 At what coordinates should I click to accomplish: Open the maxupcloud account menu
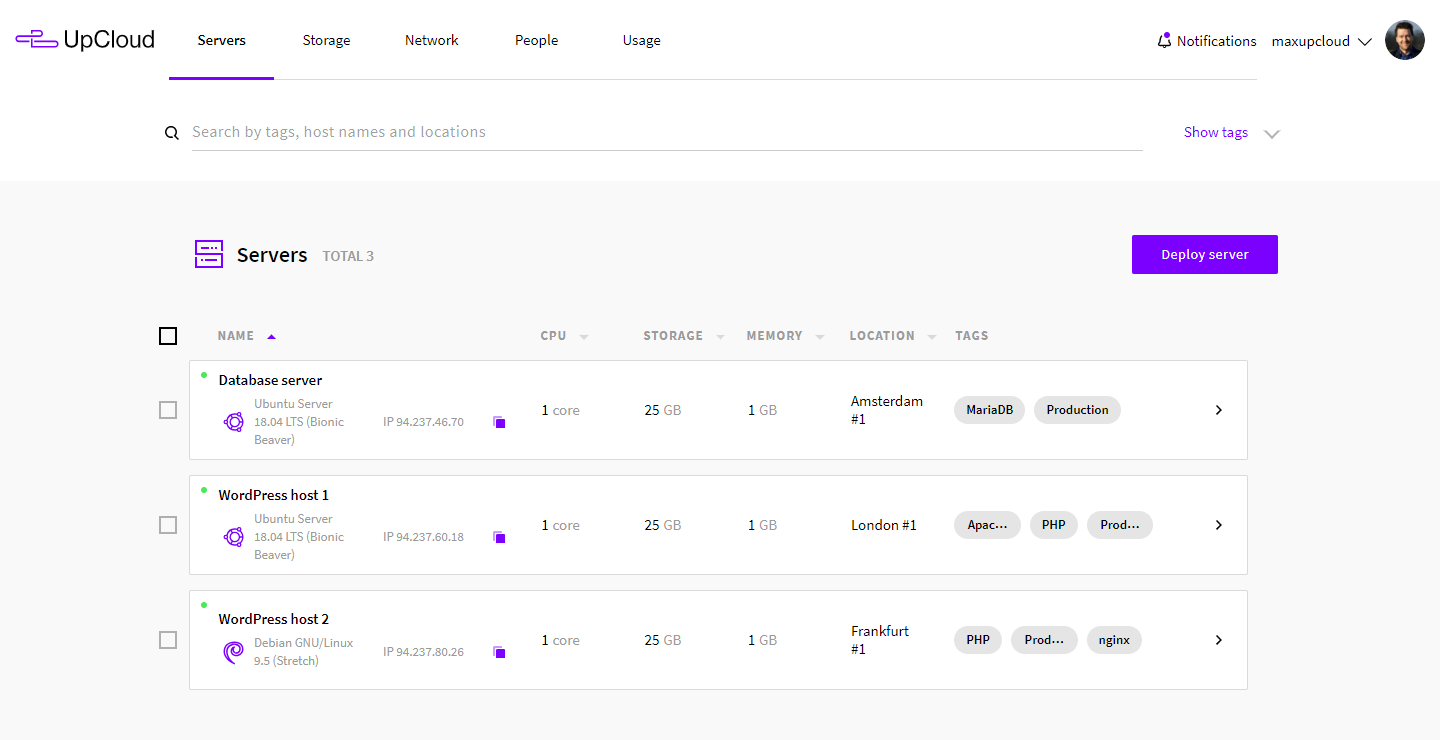1320,41
